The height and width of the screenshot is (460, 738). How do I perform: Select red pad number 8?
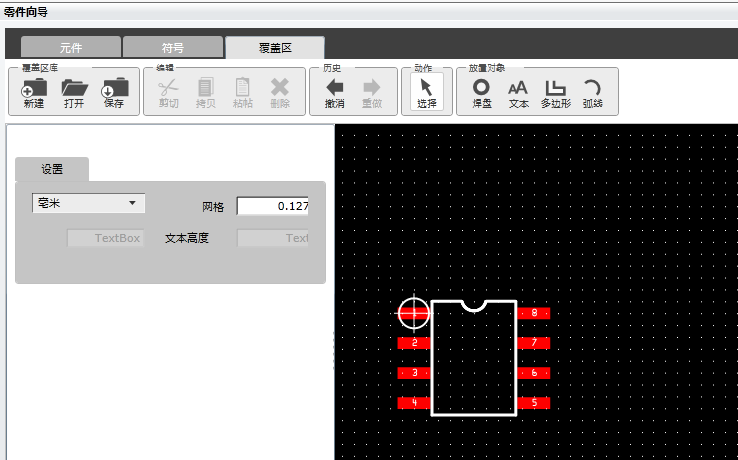click(534, 313)
